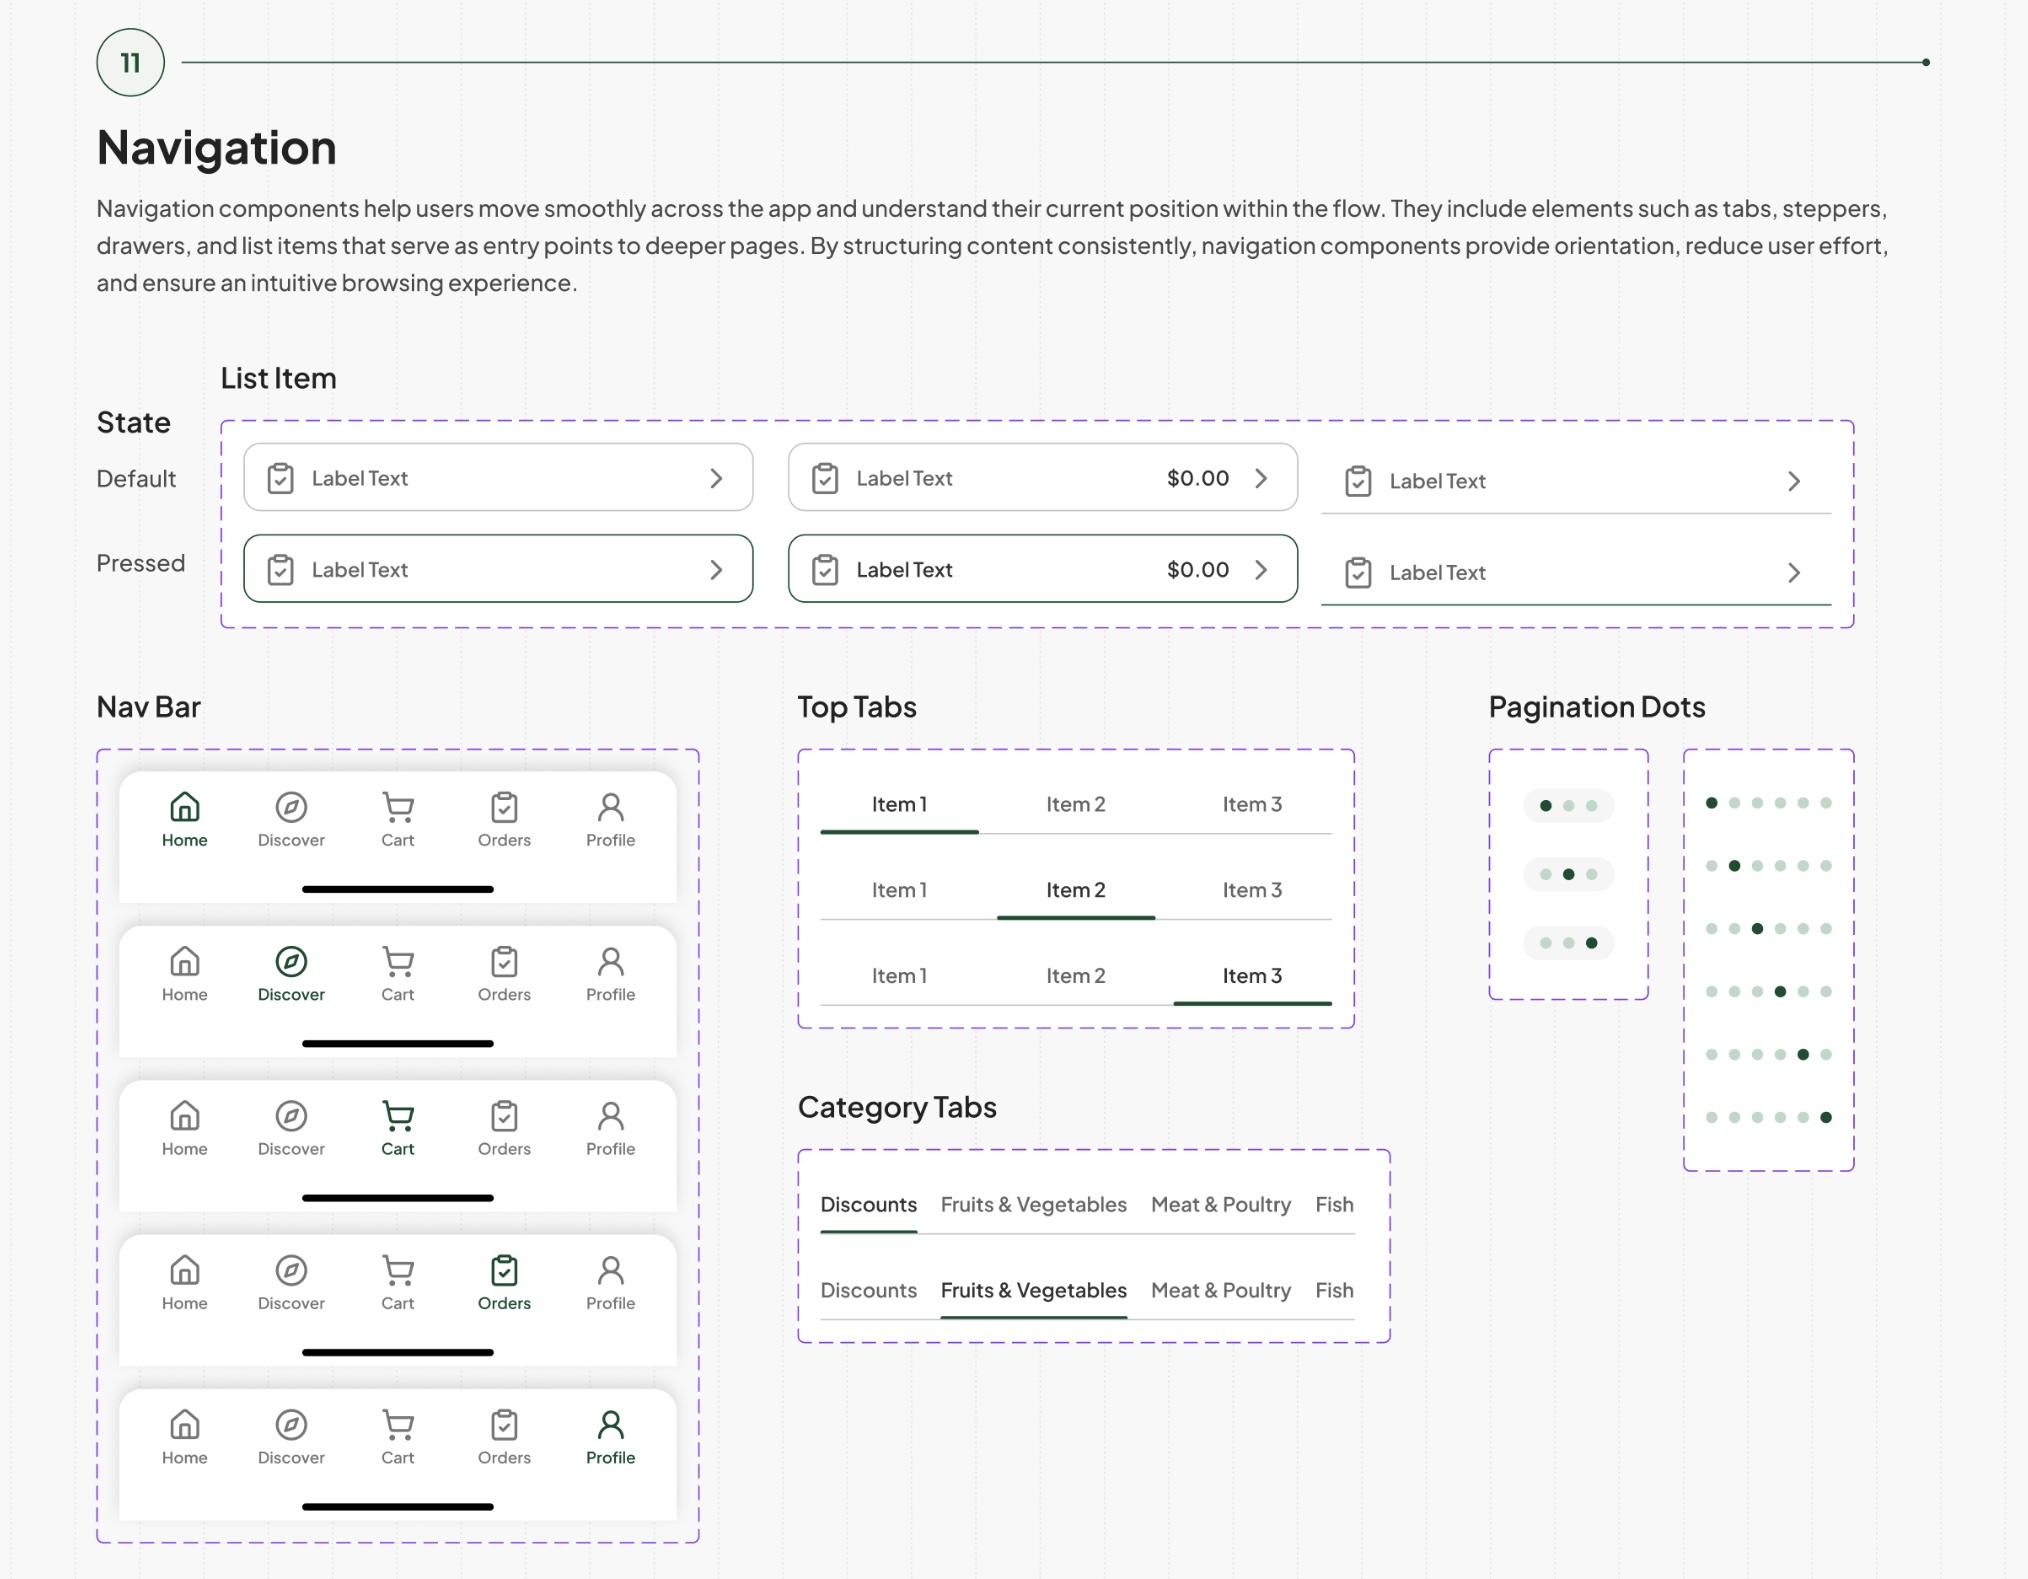Click the step 11 number circle
This screenshot has height=1579, width=2028.
(x=130, y=62)
